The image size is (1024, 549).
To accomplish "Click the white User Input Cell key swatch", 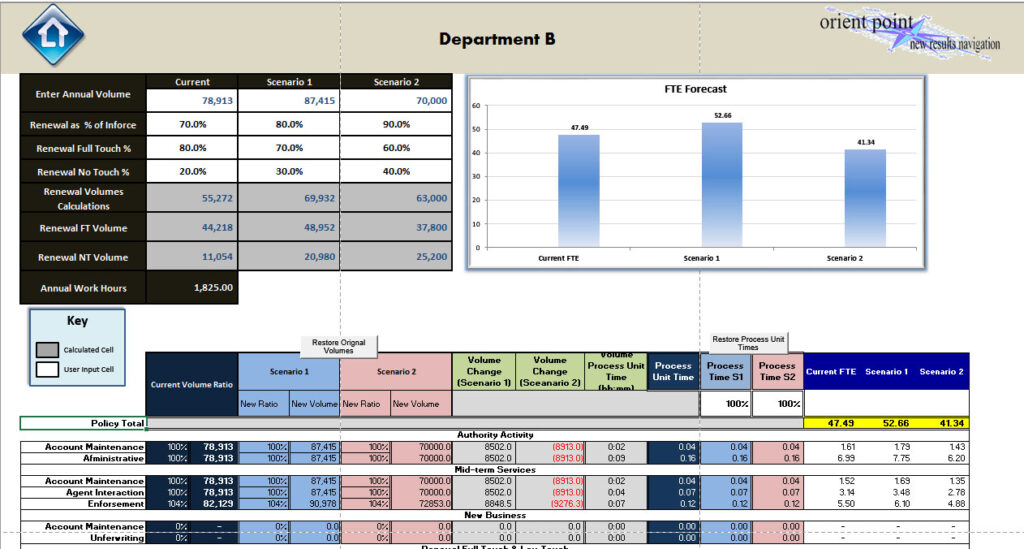I will (47, 369).
